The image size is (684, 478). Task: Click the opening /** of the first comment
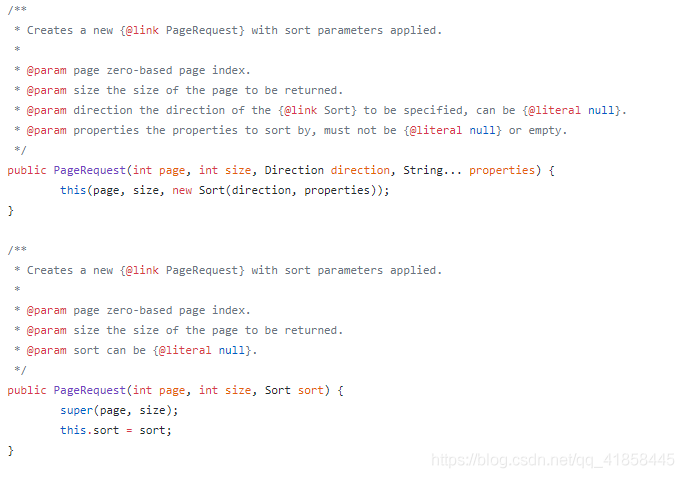pyautogui.click(x=17, y=9)
